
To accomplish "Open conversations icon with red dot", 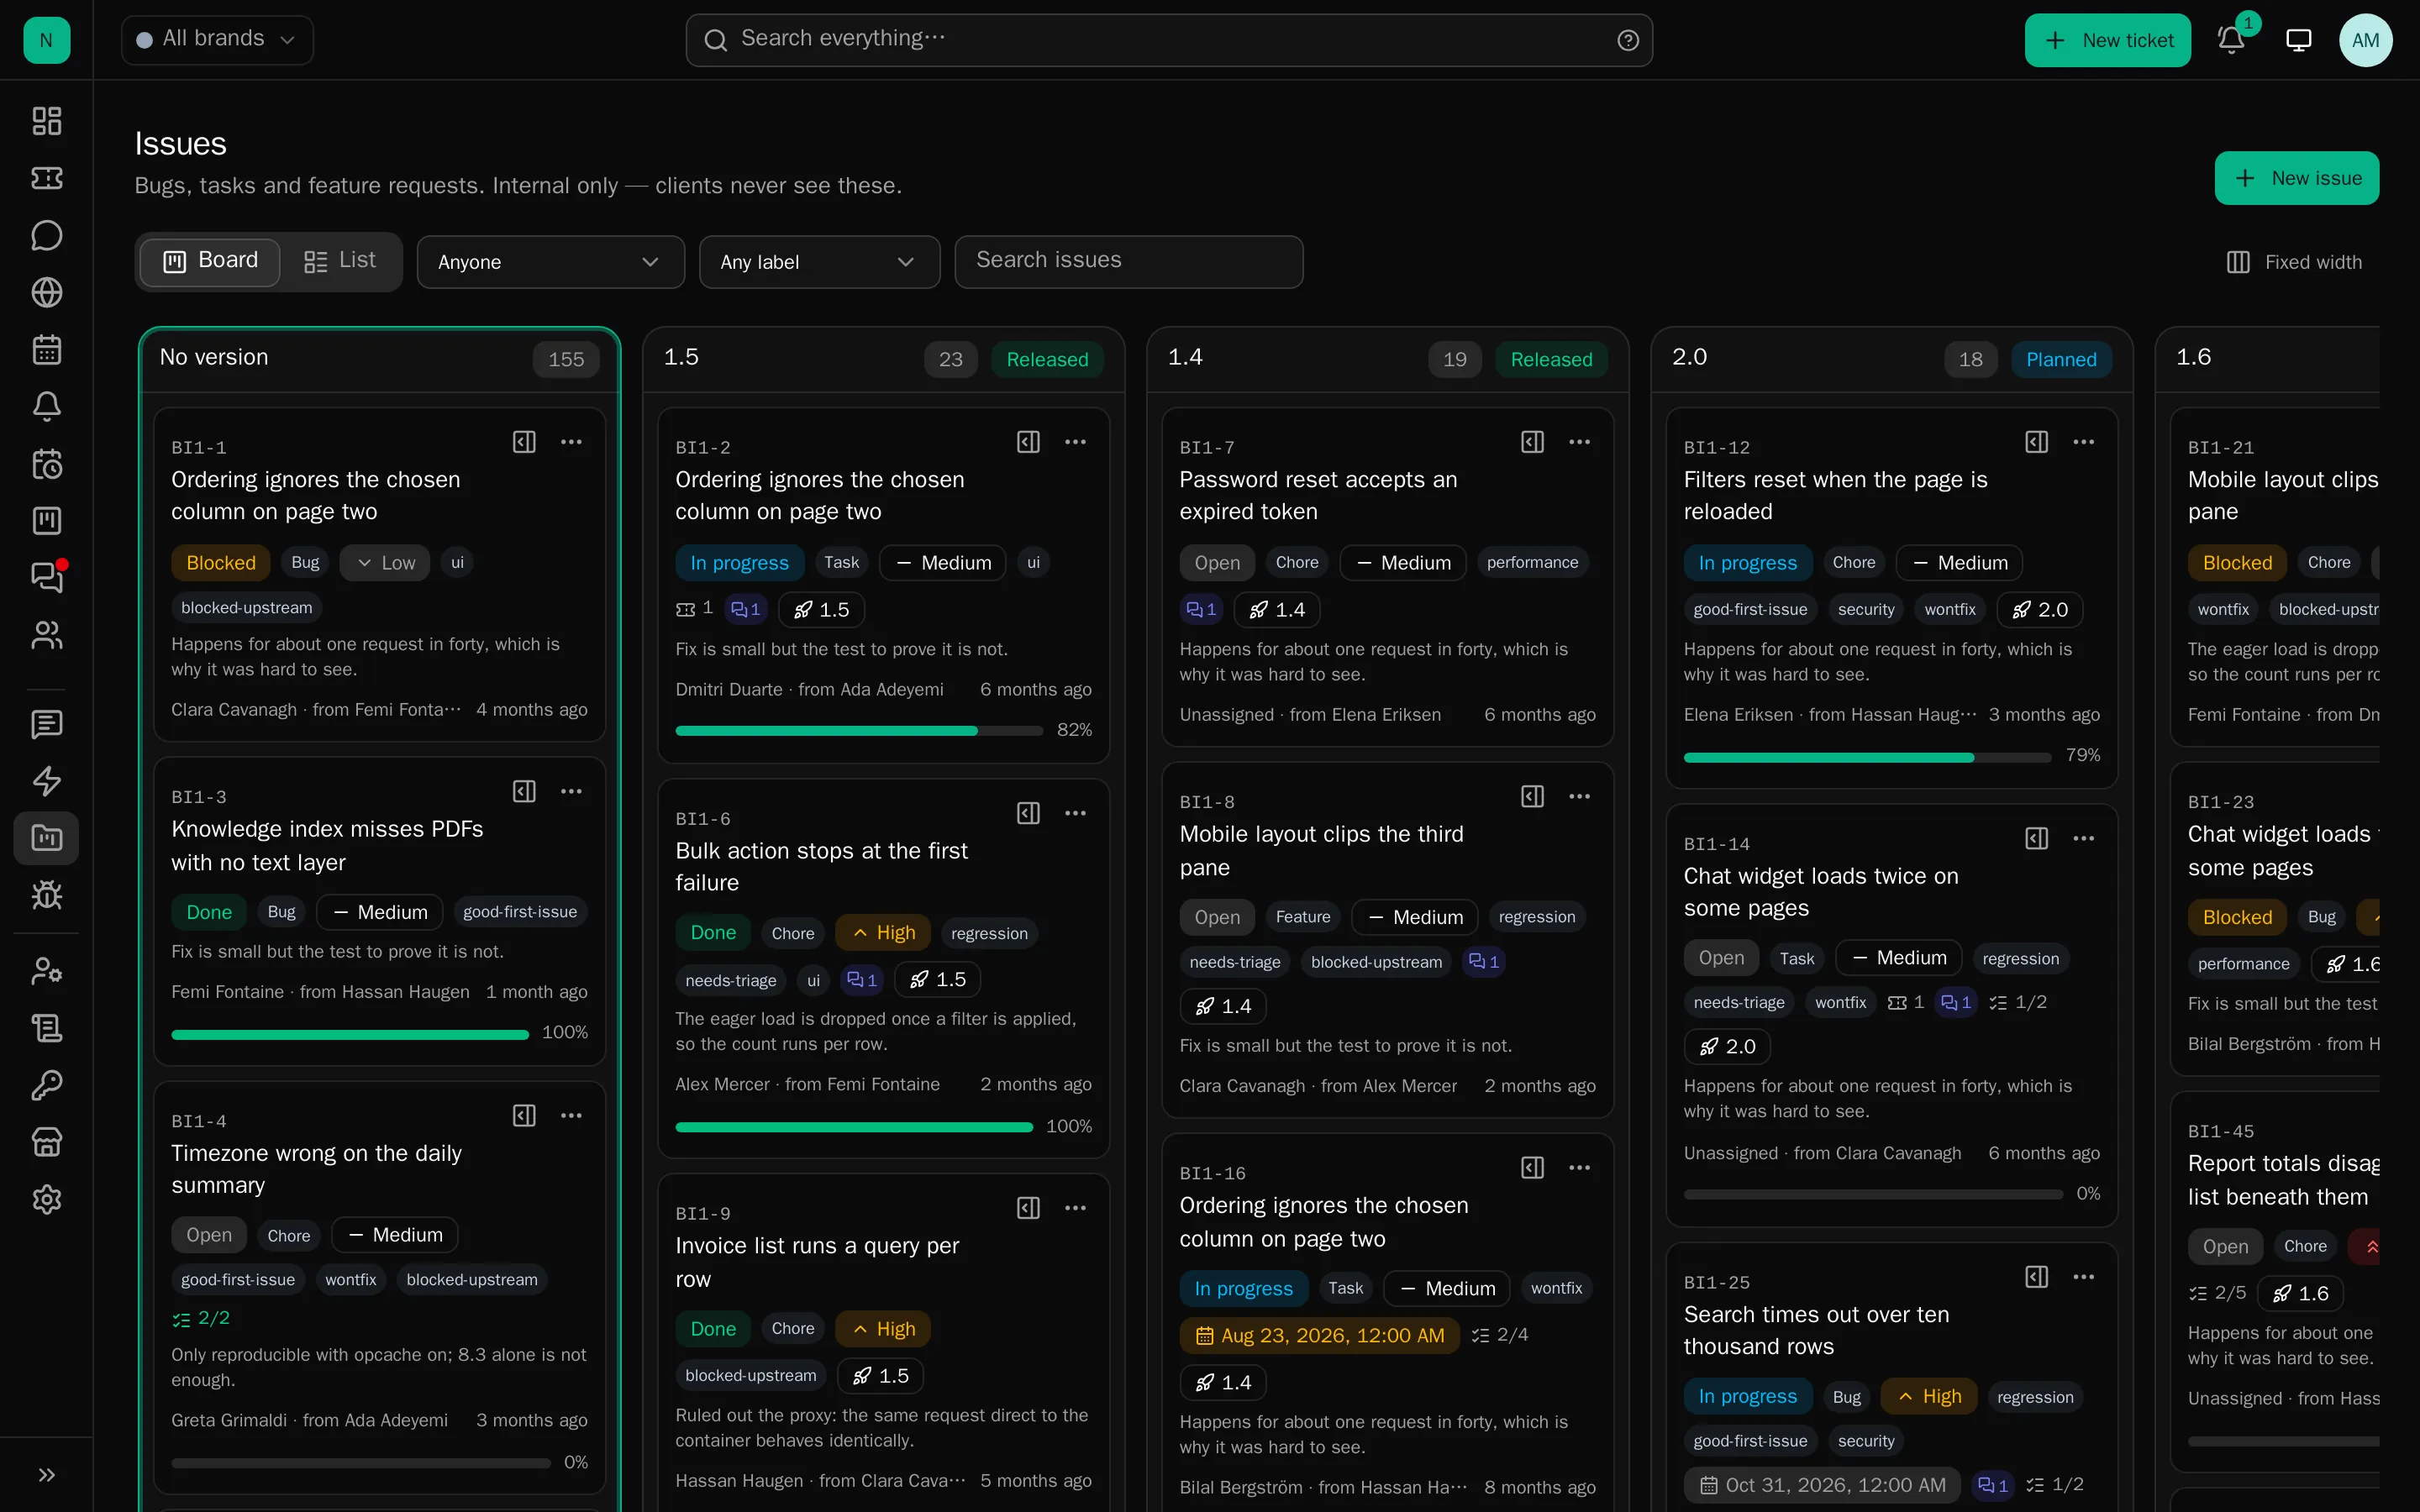I will [47, 577].
